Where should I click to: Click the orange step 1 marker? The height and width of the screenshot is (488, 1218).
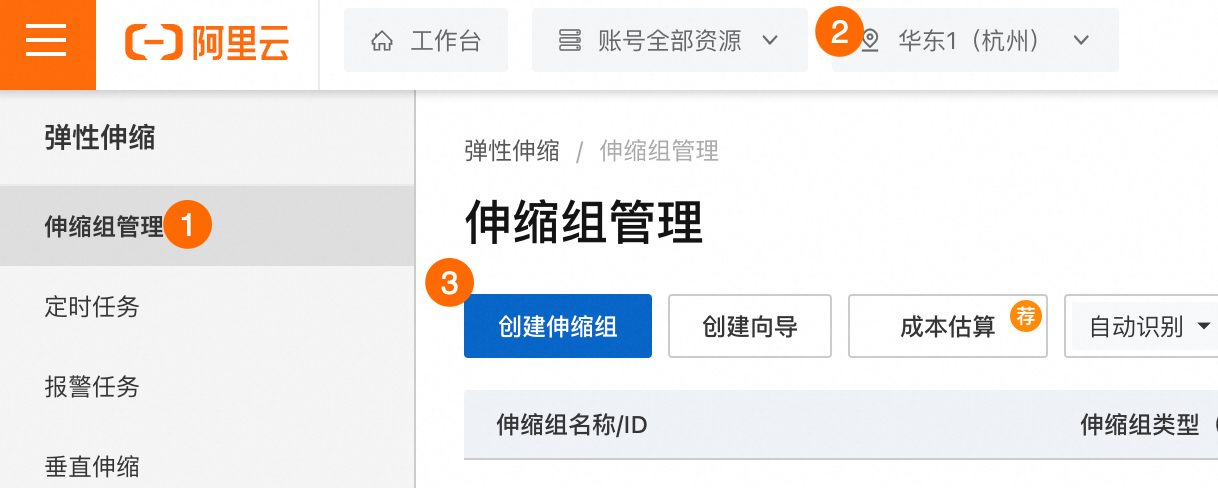point(189,225)
